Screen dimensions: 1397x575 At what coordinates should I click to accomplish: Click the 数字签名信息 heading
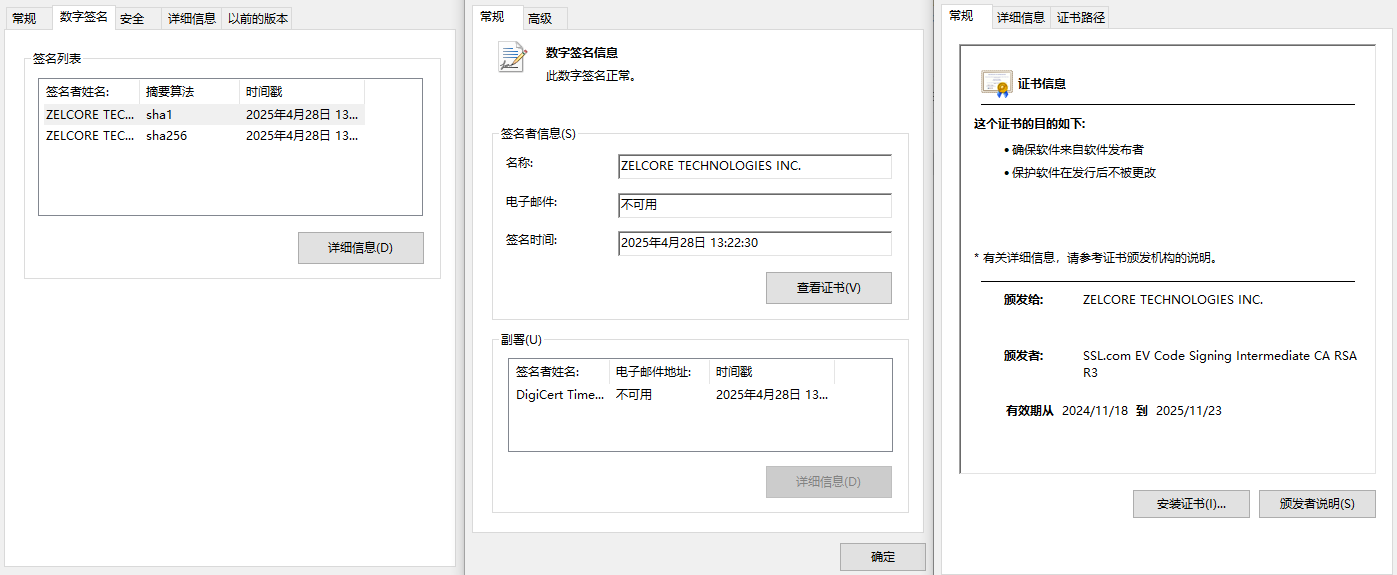pyautogui.click(x=581, y=53)
